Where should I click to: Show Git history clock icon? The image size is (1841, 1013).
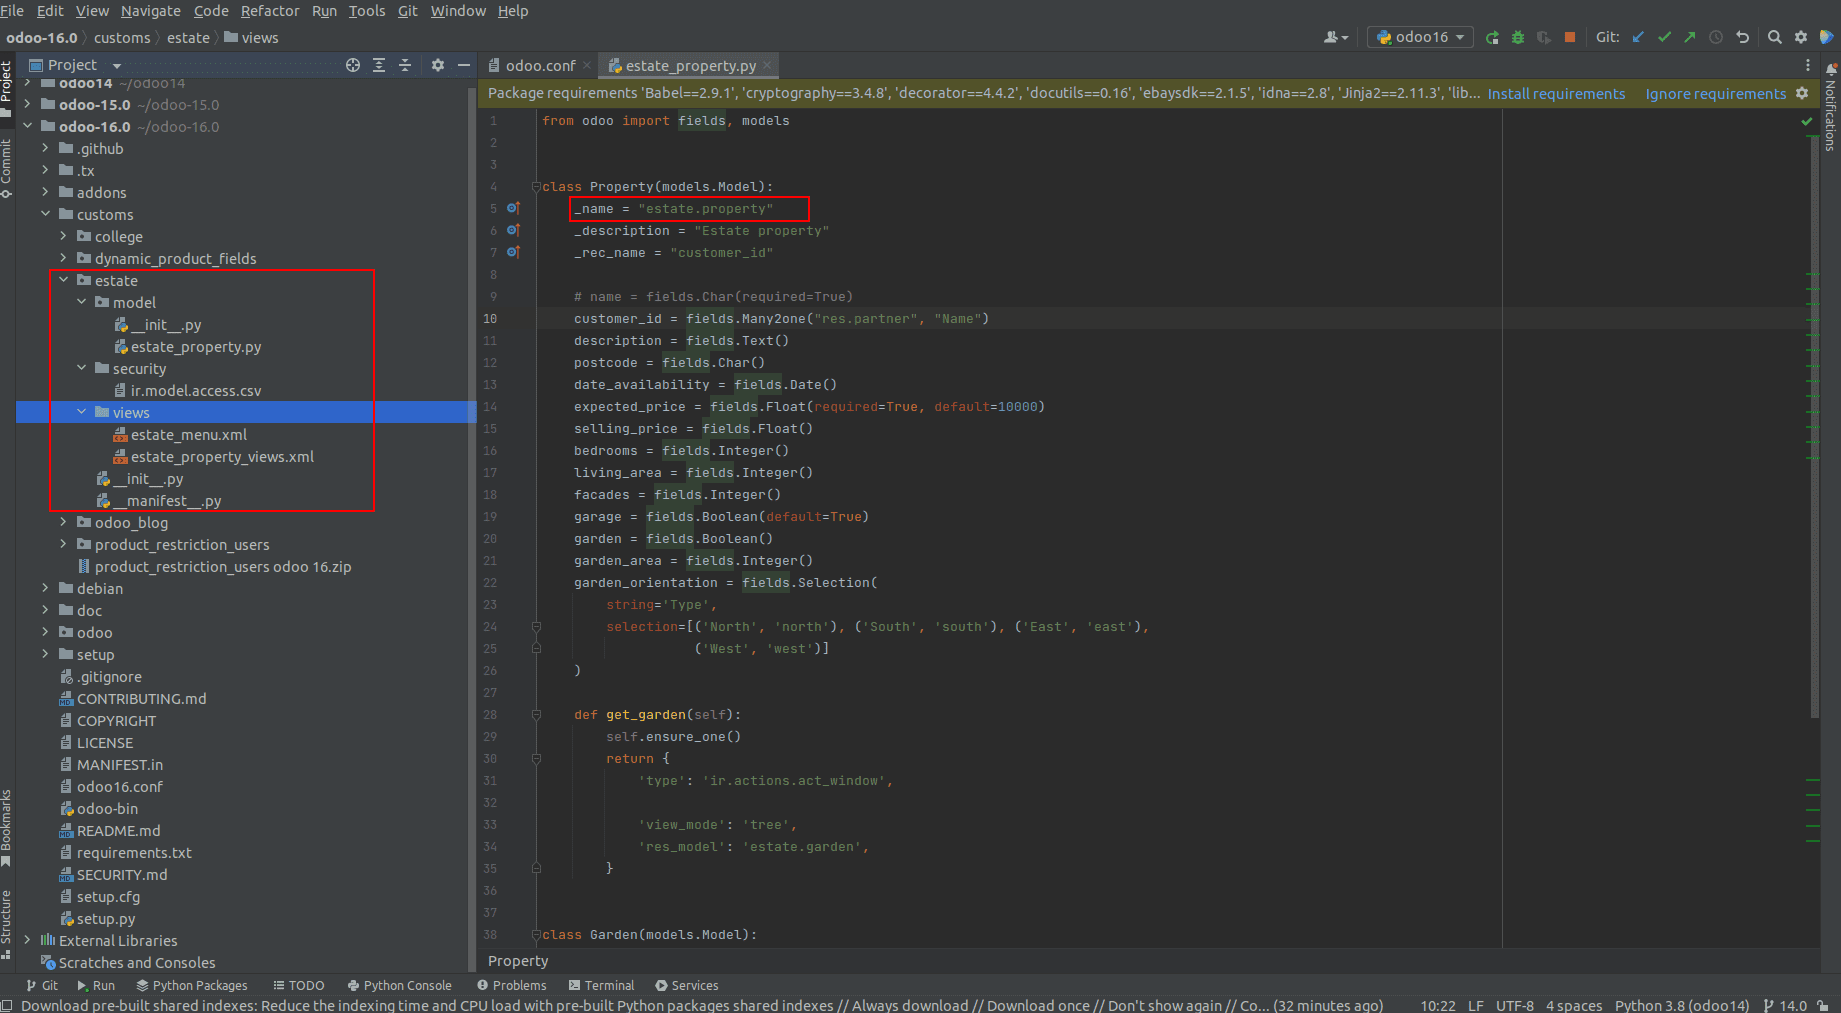pos(1716,37)
